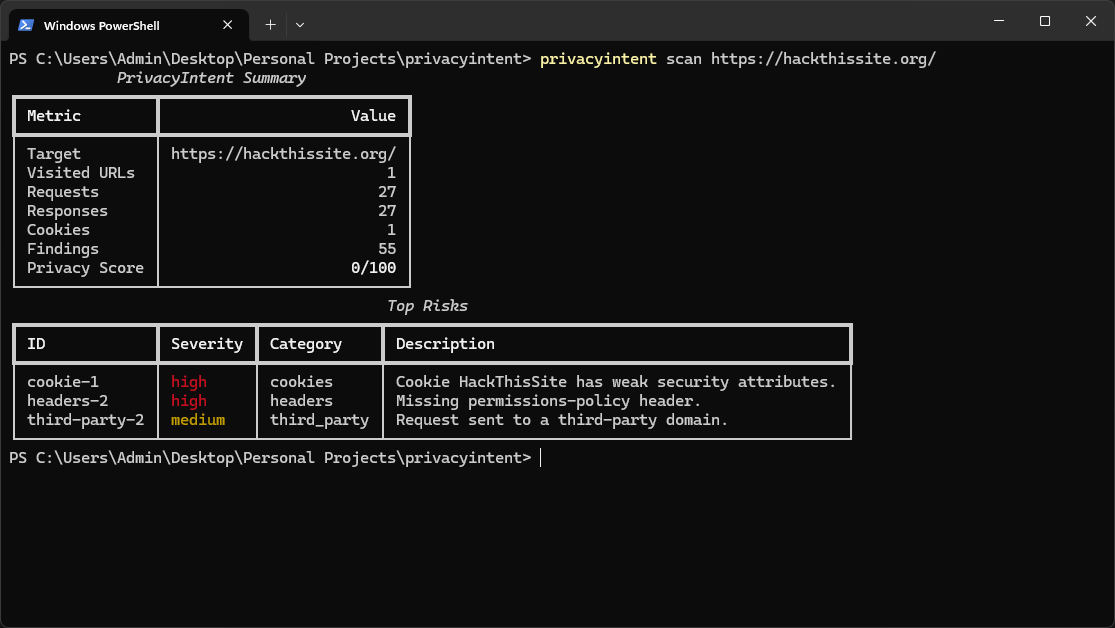Image resolution: width=1115 pixels, height=628 pixels.
Task: Click the highlighted privacyintent command text
Action: click(x=598, y=58)
